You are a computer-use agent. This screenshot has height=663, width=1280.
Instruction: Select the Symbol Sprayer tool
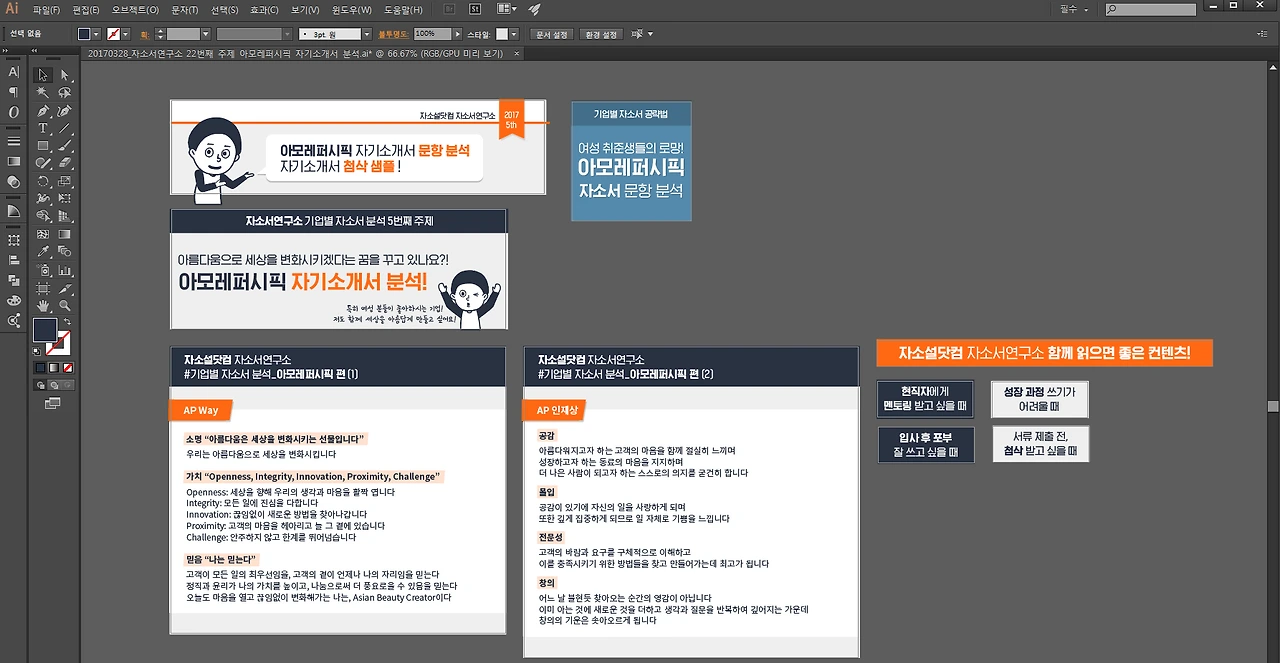[x=43, y=270]
